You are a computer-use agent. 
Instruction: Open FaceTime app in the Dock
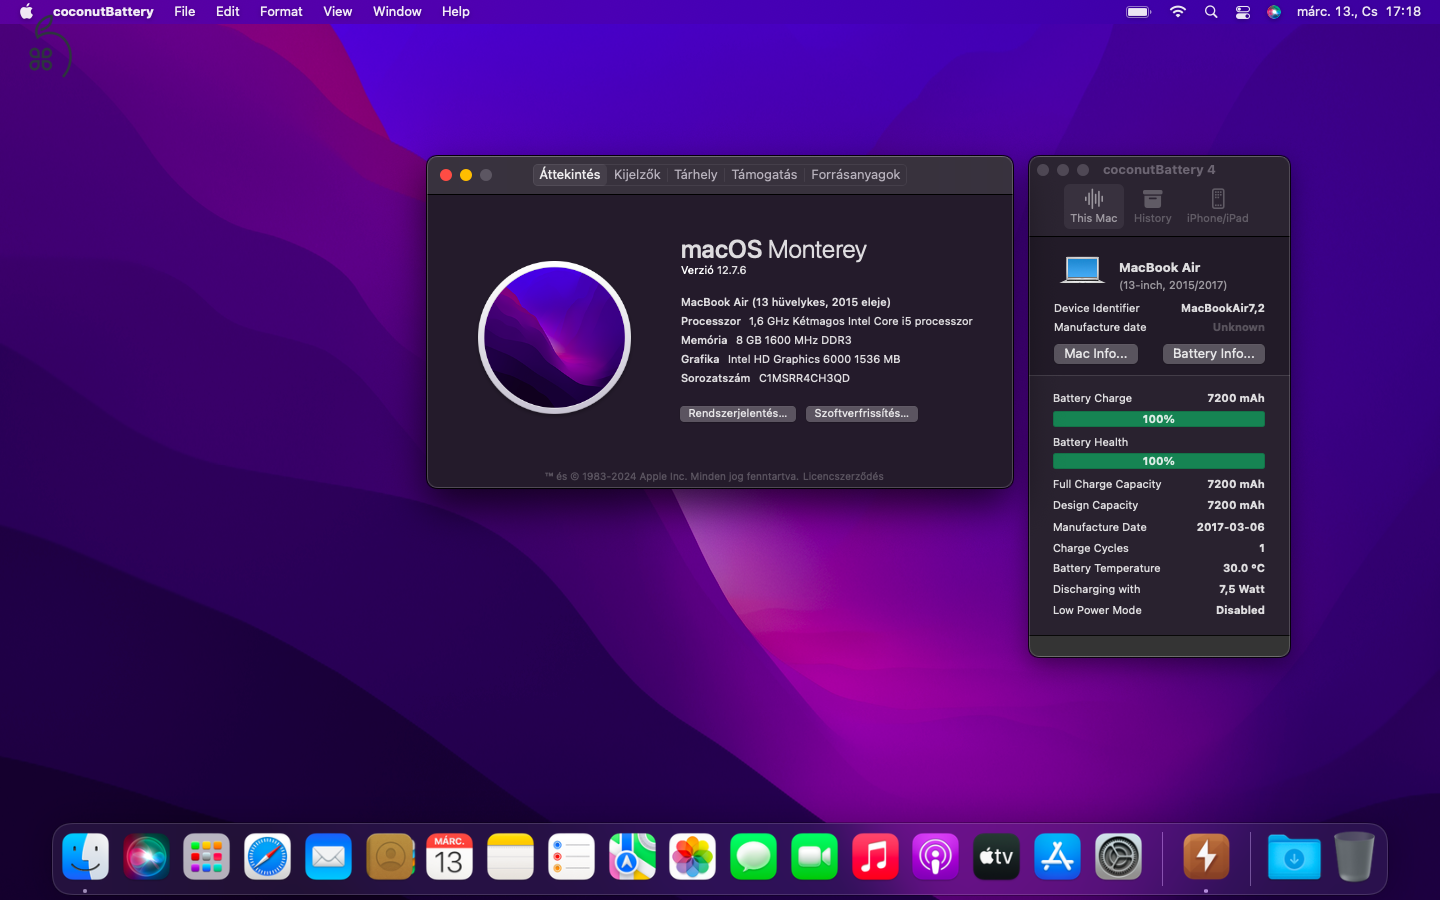point(815,857)
